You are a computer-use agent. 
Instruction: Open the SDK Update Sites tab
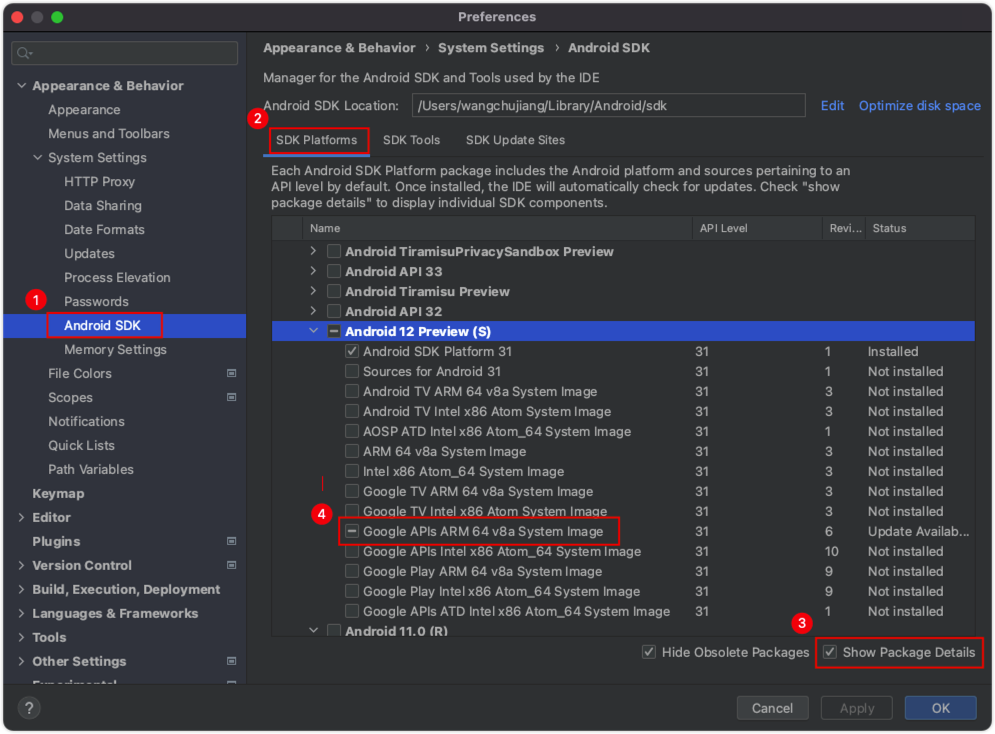[515, 140]
